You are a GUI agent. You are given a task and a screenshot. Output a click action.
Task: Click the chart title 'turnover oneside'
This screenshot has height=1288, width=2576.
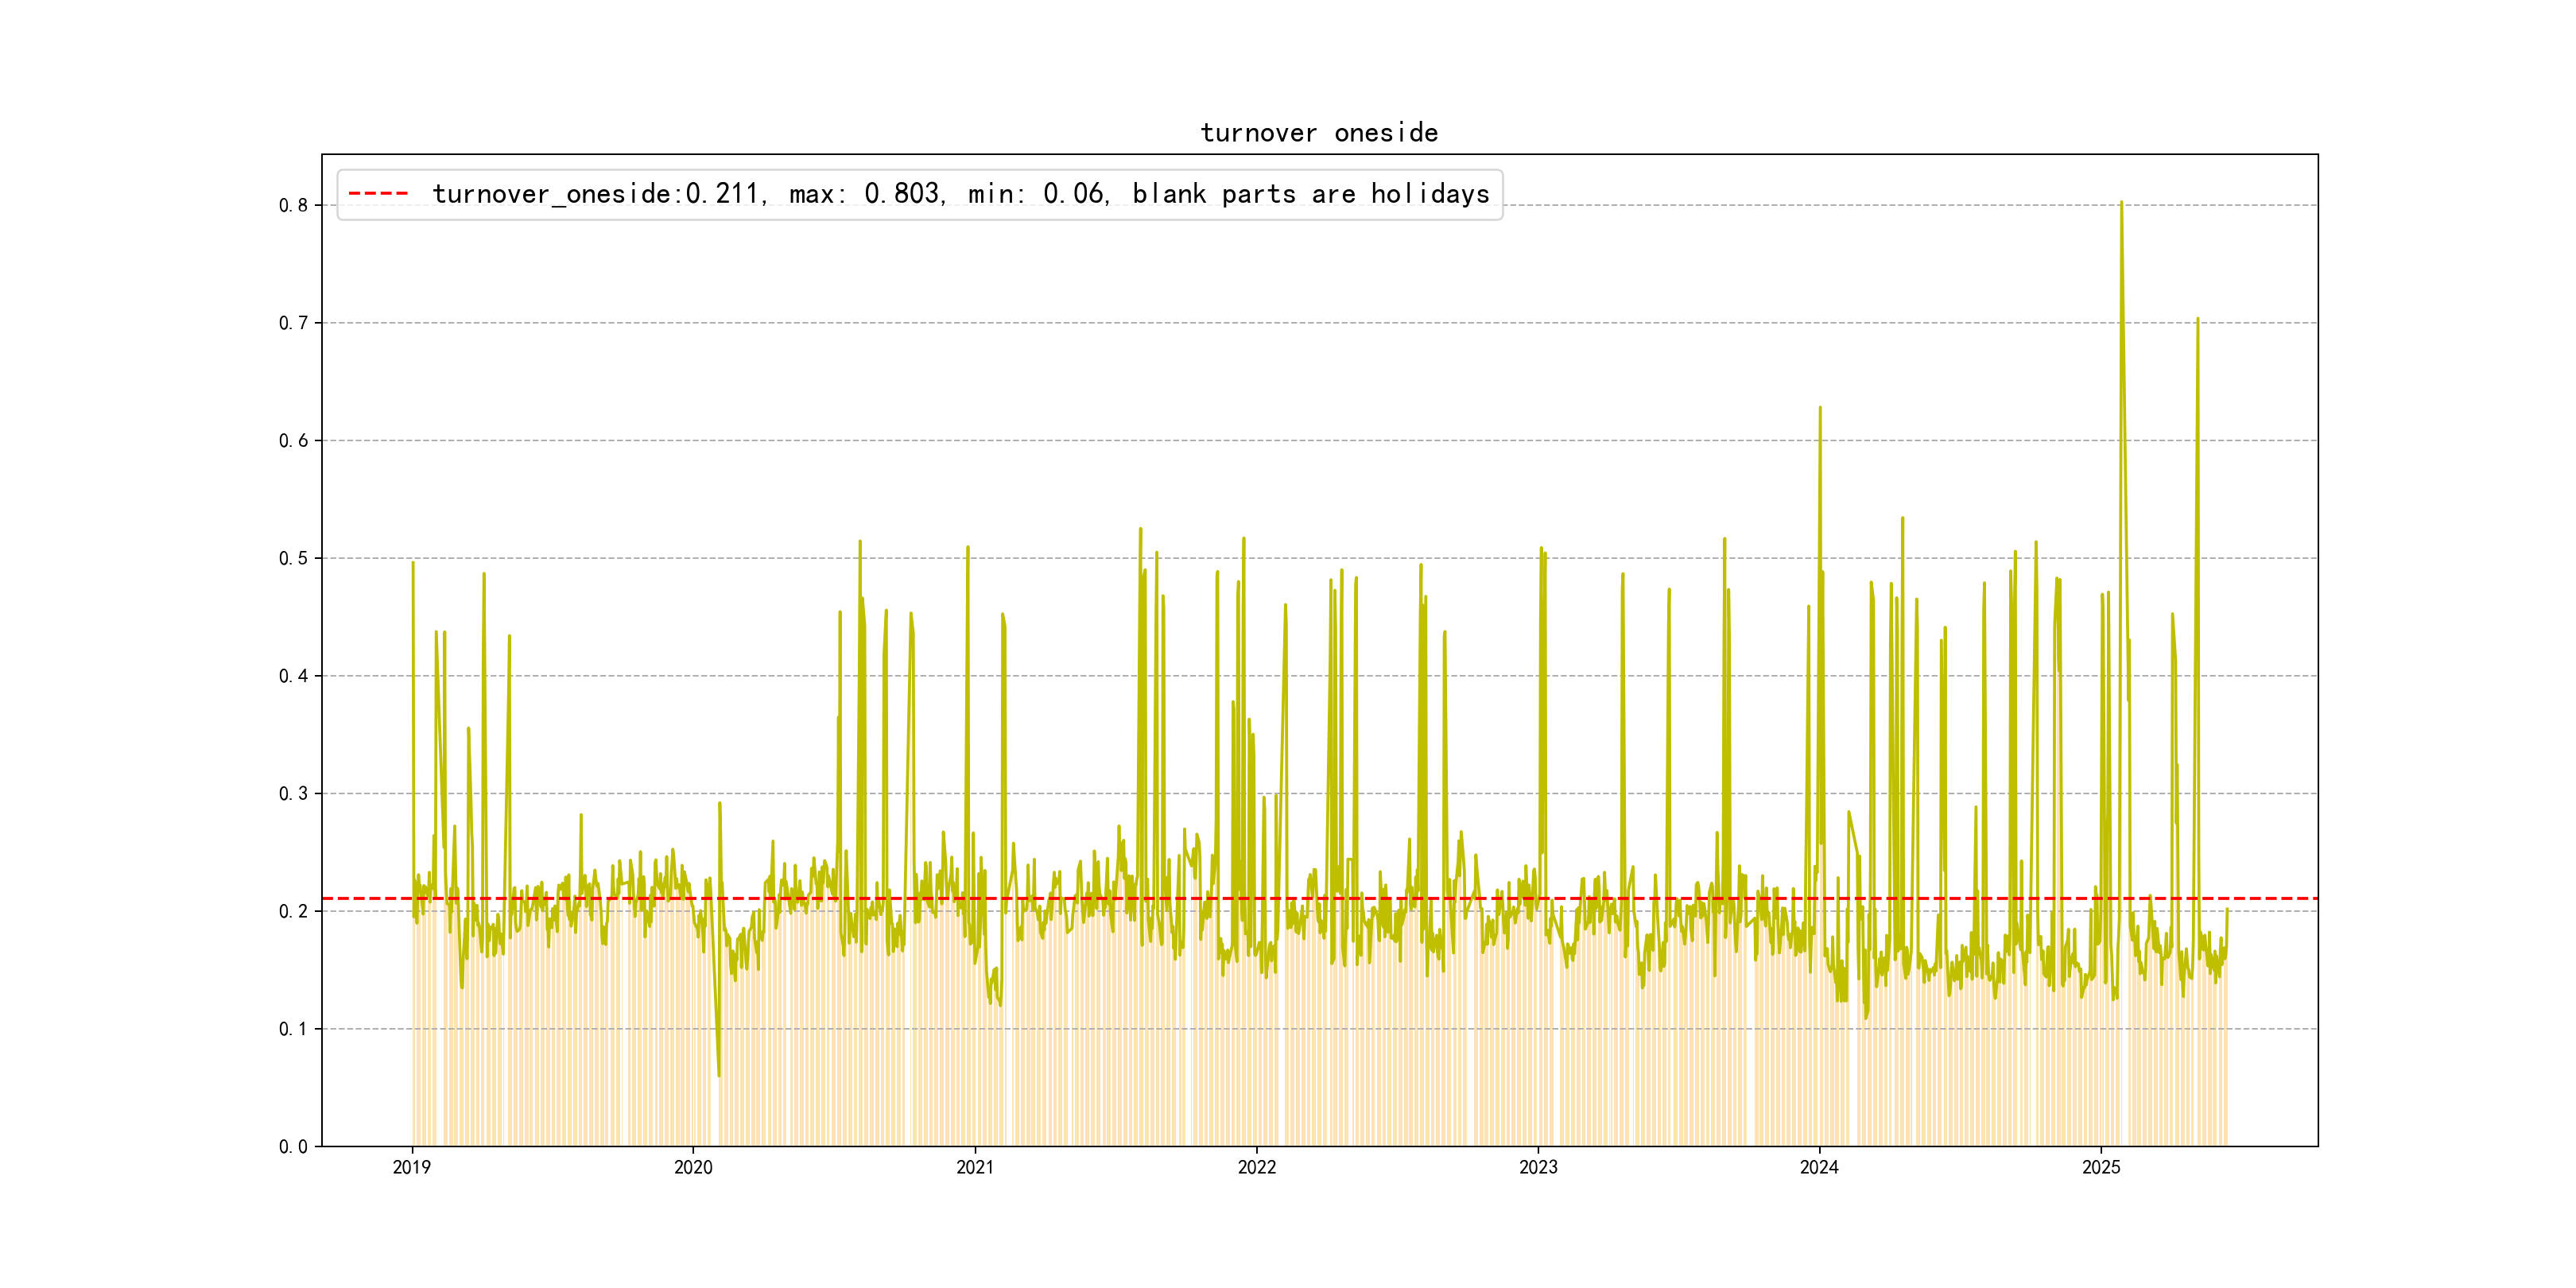click(1319, 133)
